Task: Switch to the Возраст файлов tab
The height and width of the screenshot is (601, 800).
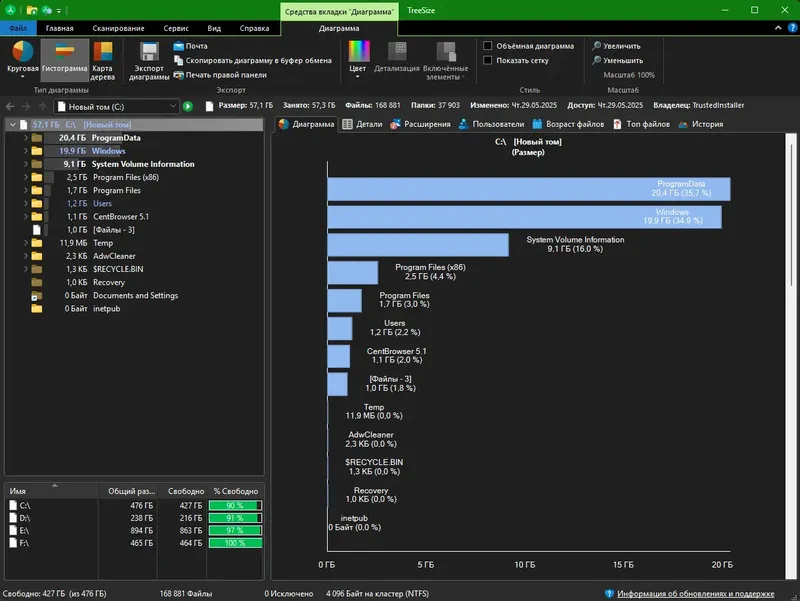Action: pyautogui.click(x=568, y=124)
